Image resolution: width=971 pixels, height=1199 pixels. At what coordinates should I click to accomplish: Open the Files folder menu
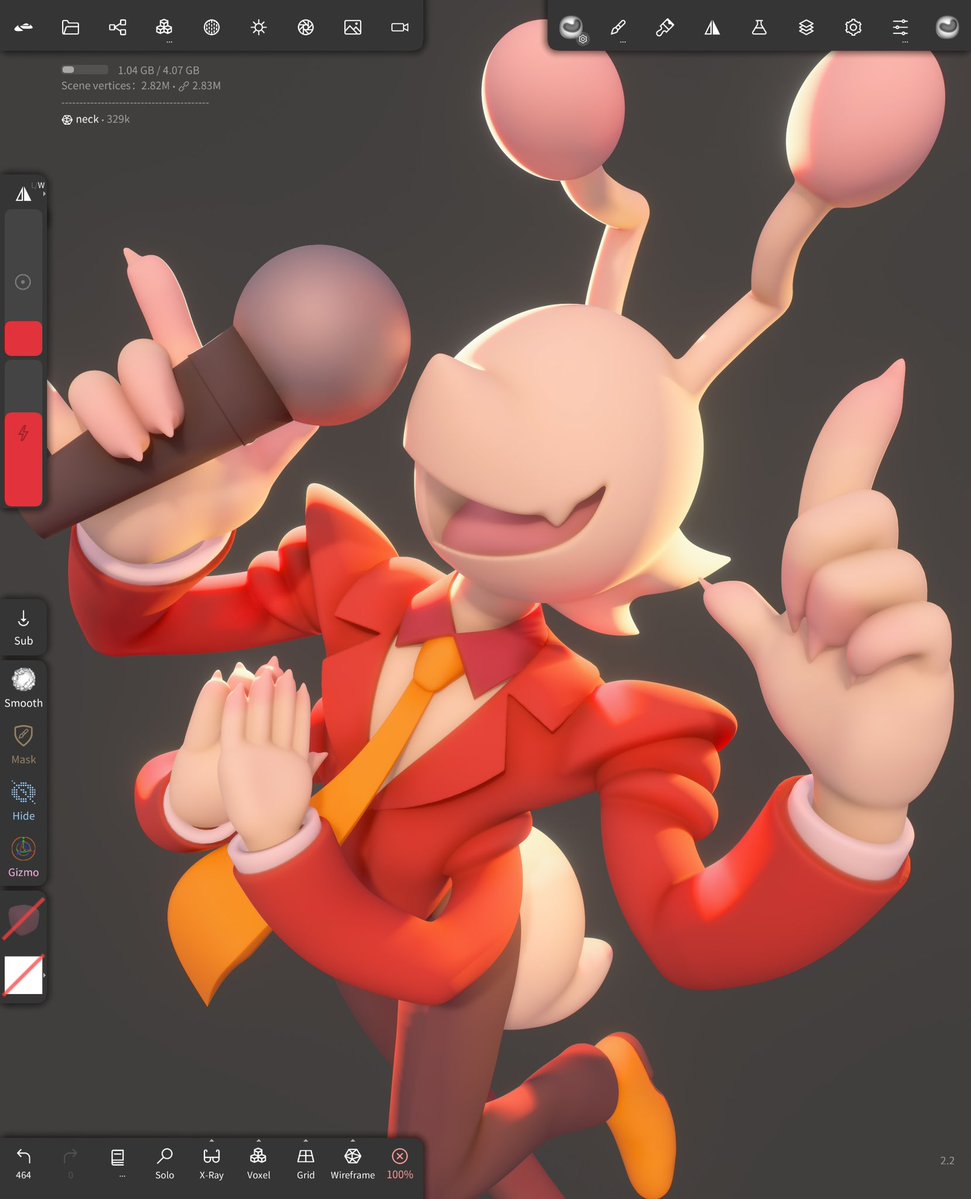click(x=70, y=28)
